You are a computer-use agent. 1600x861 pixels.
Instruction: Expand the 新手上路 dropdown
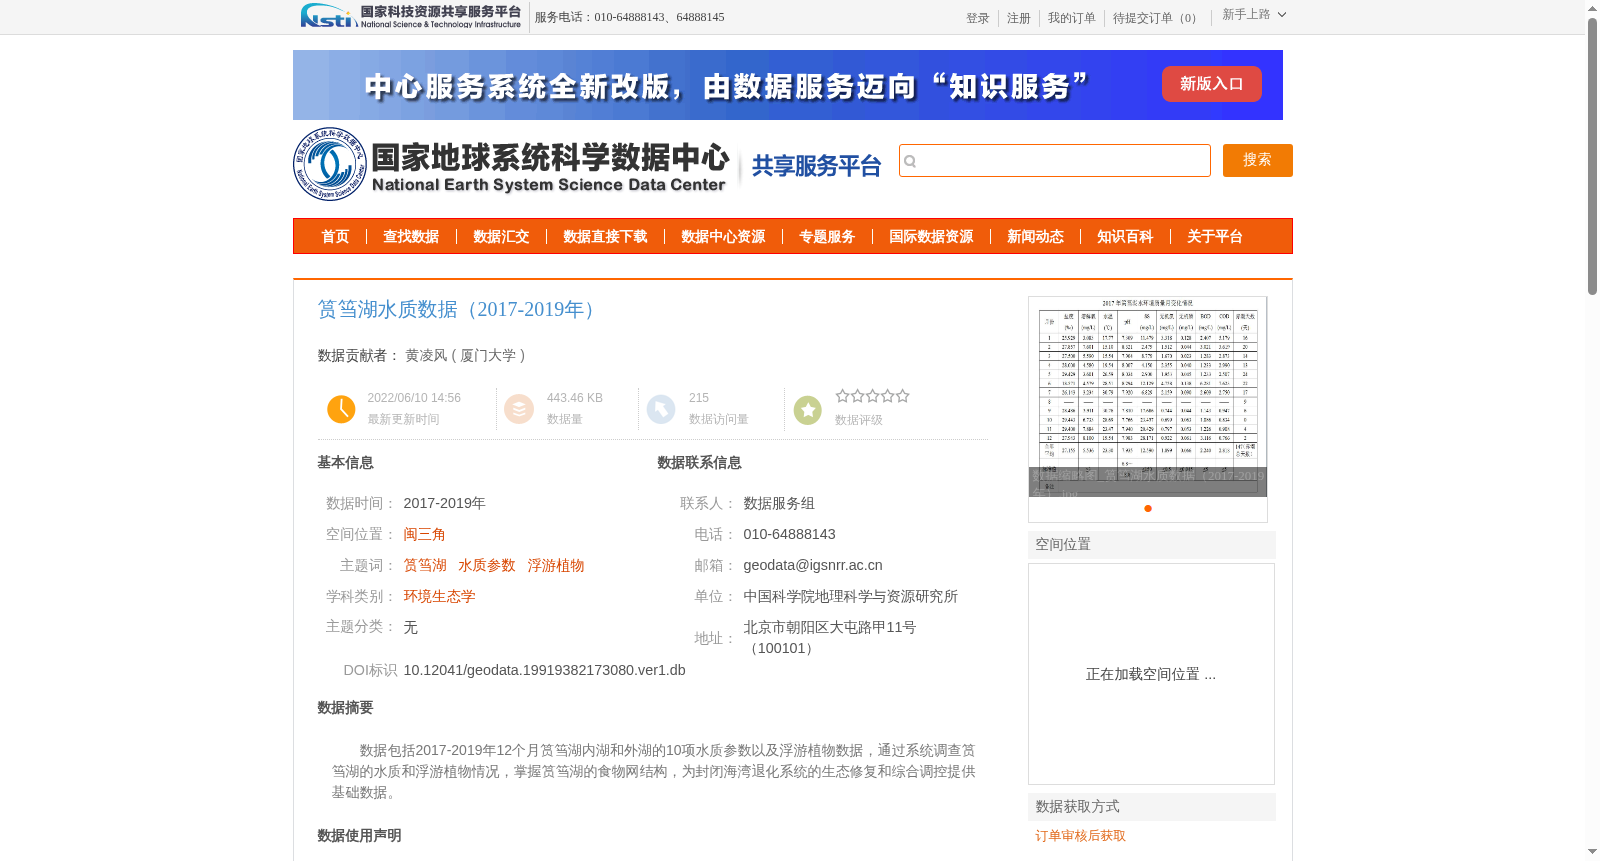(1254, 15)
